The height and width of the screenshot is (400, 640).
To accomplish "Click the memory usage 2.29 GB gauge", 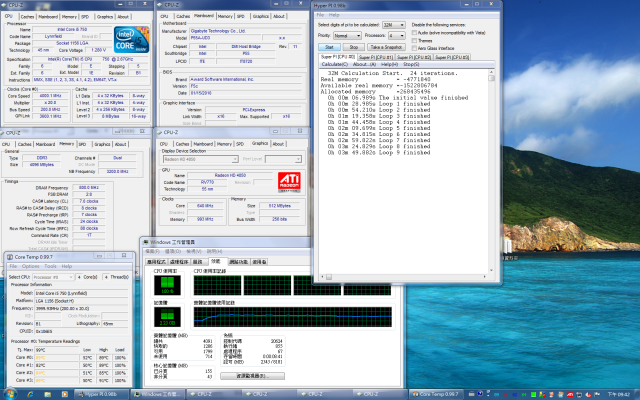I will pos(167,317).
